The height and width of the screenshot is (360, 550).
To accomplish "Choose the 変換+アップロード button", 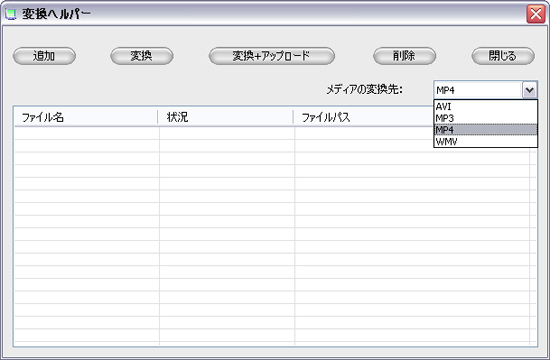I will (271, 56).
